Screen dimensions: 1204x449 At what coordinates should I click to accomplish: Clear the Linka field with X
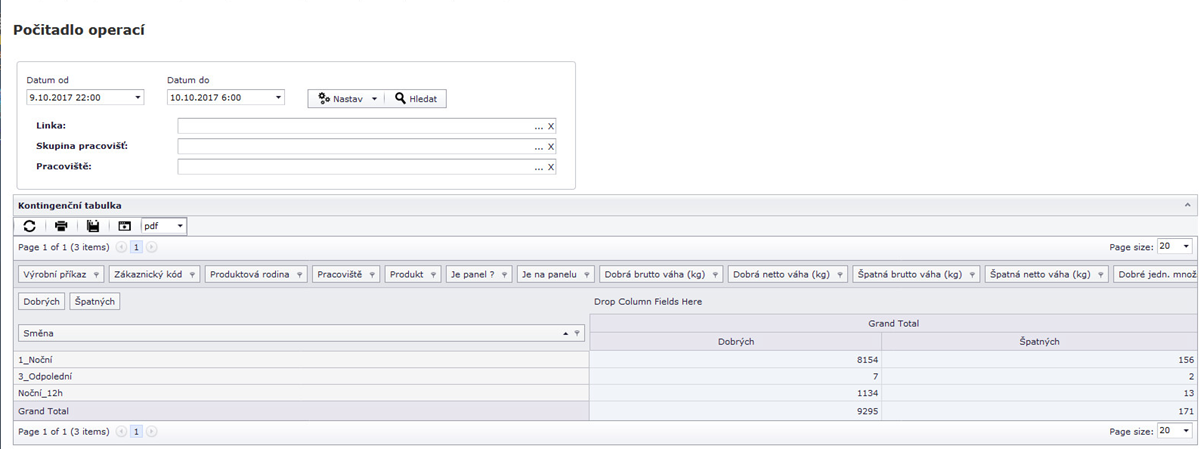click(550, 127)
